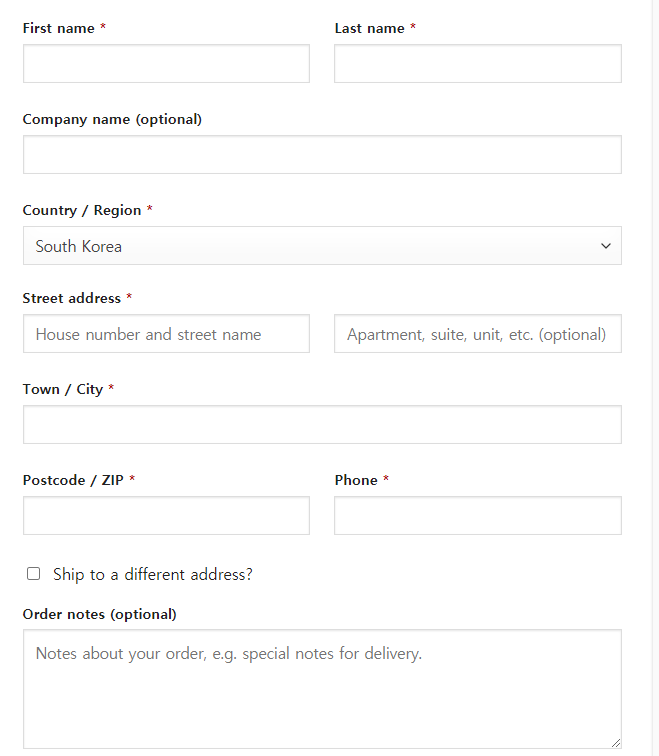Click the Order notes text area
This screenshot has width=659, height=756.
coord(323,689)
